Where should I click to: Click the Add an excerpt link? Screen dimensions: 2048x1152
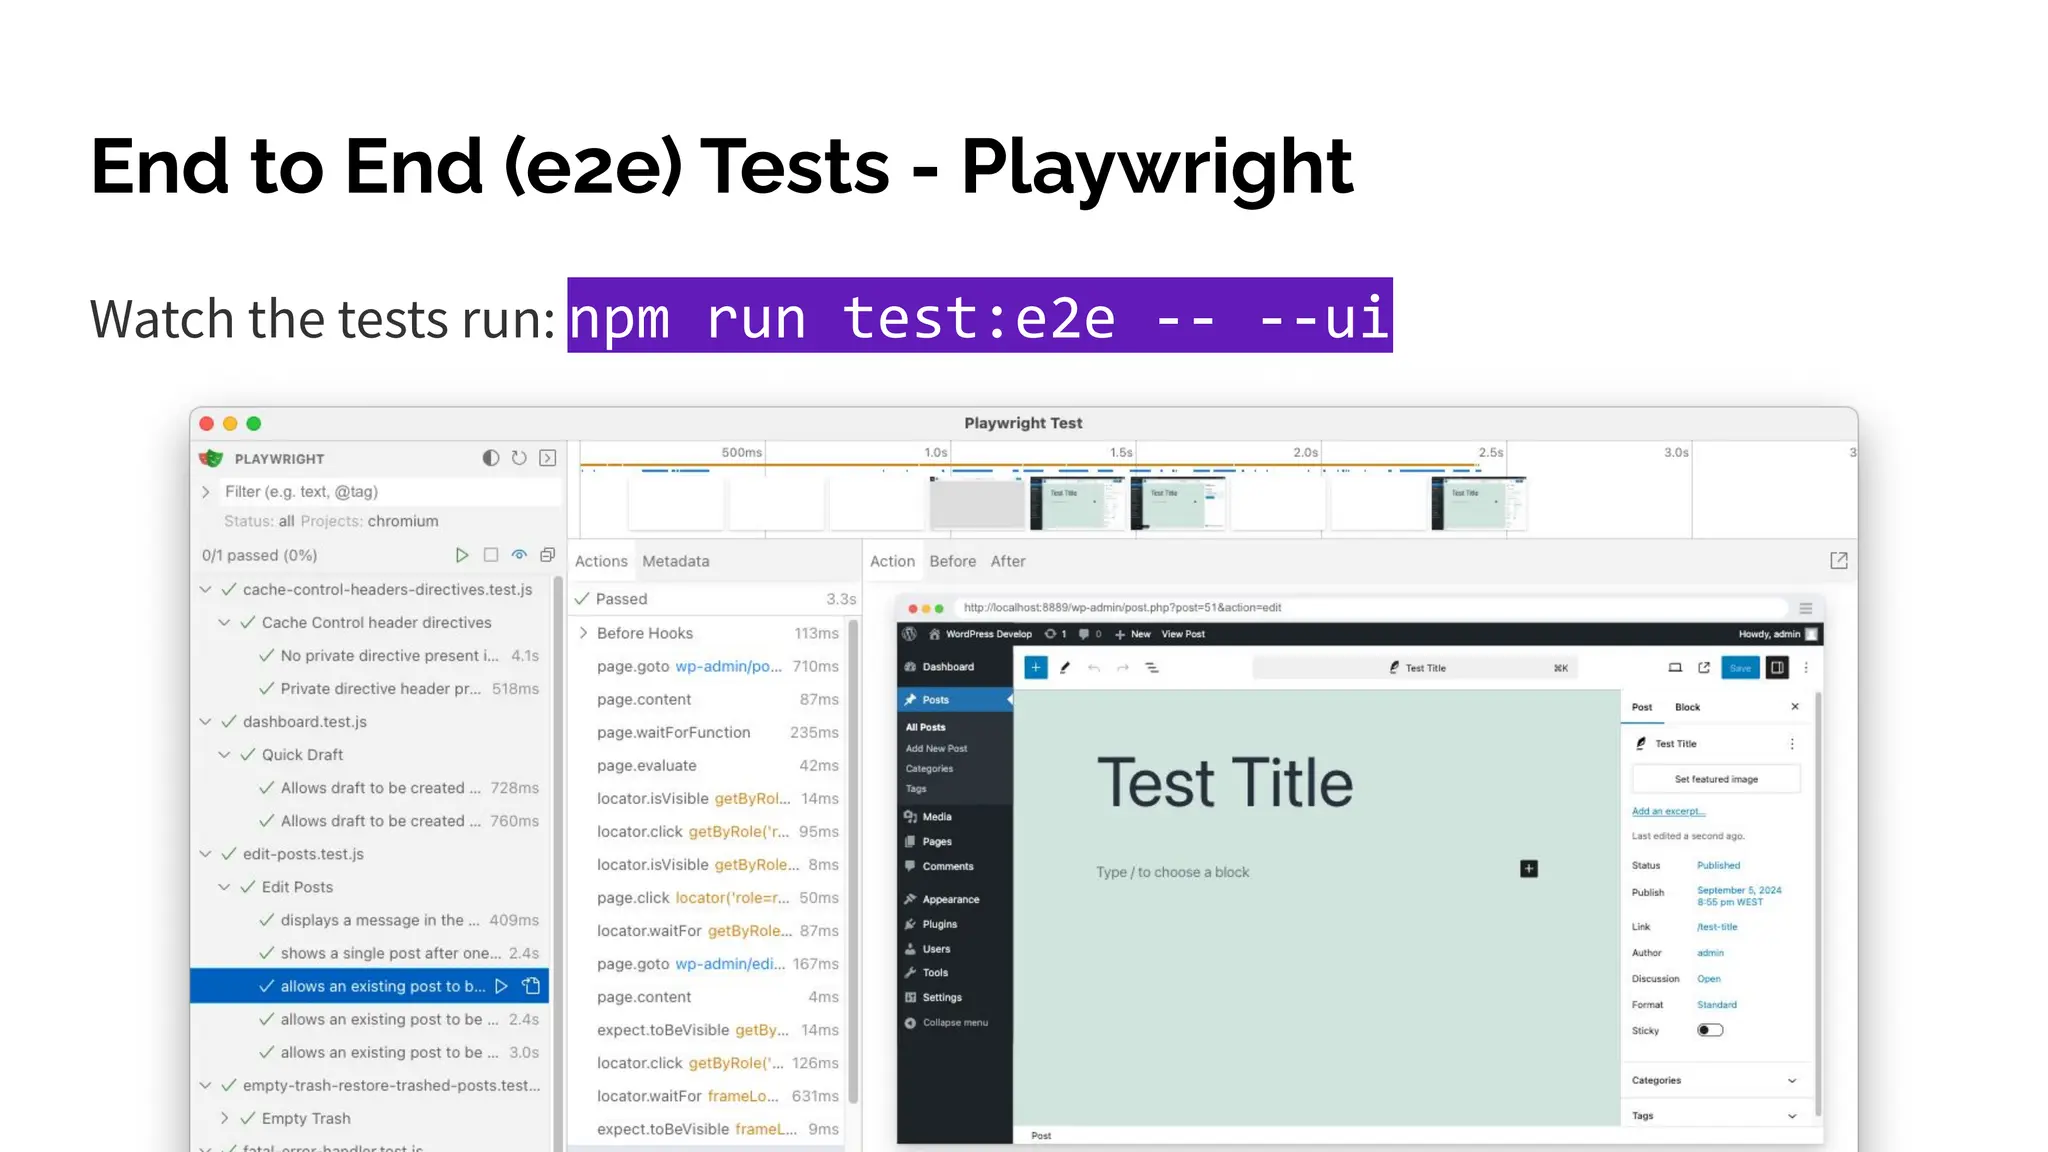pyautogui.click(x=1668, y=811)
